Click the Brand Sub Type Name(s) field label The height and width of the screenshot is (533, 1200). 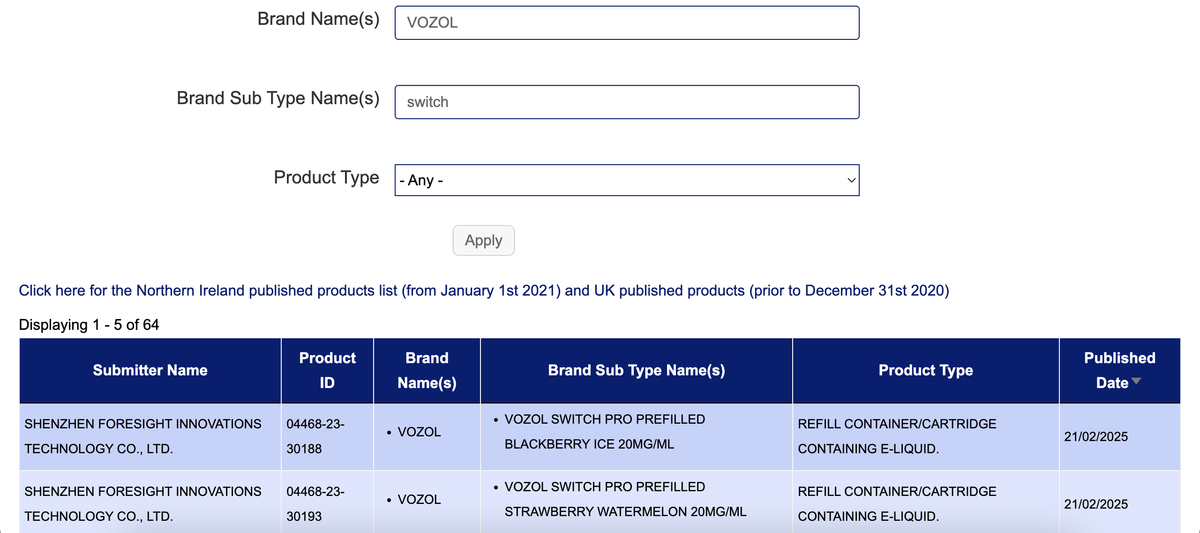278,98
